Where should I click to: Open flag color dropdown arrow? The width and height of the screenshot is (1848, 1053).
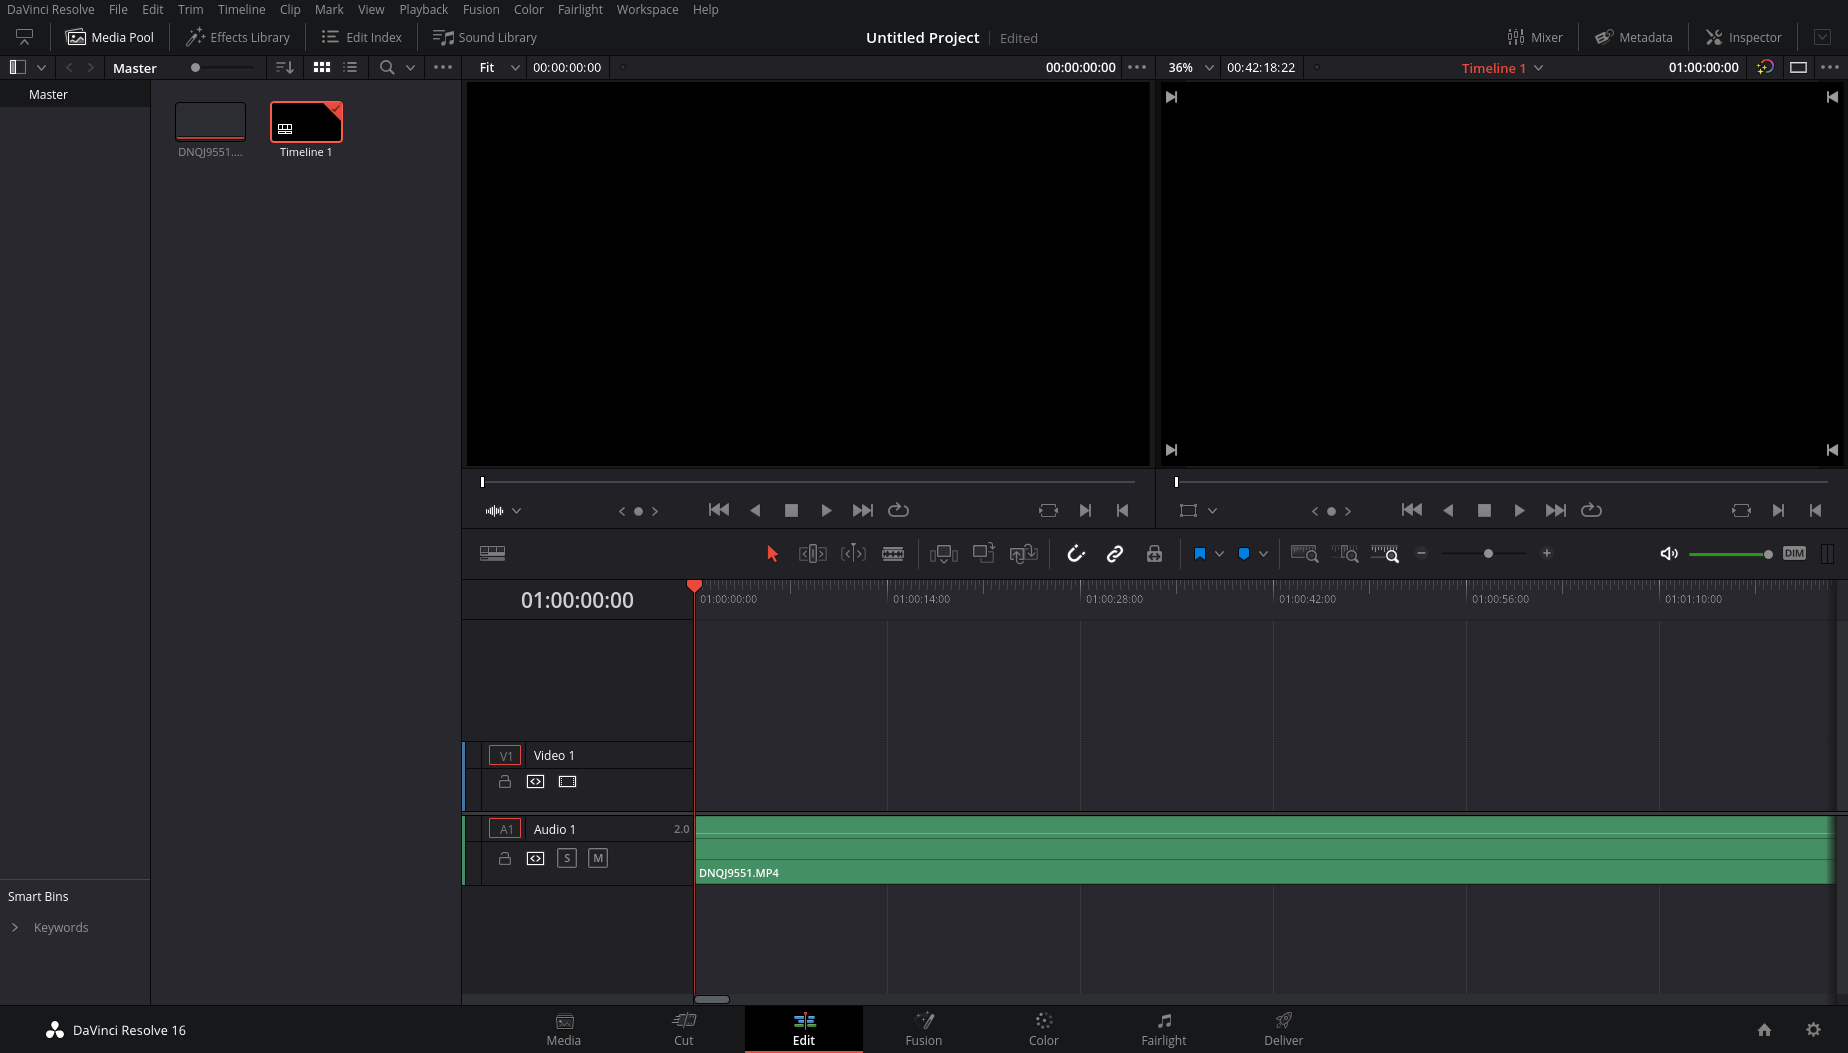click(x=1219, y=553)
